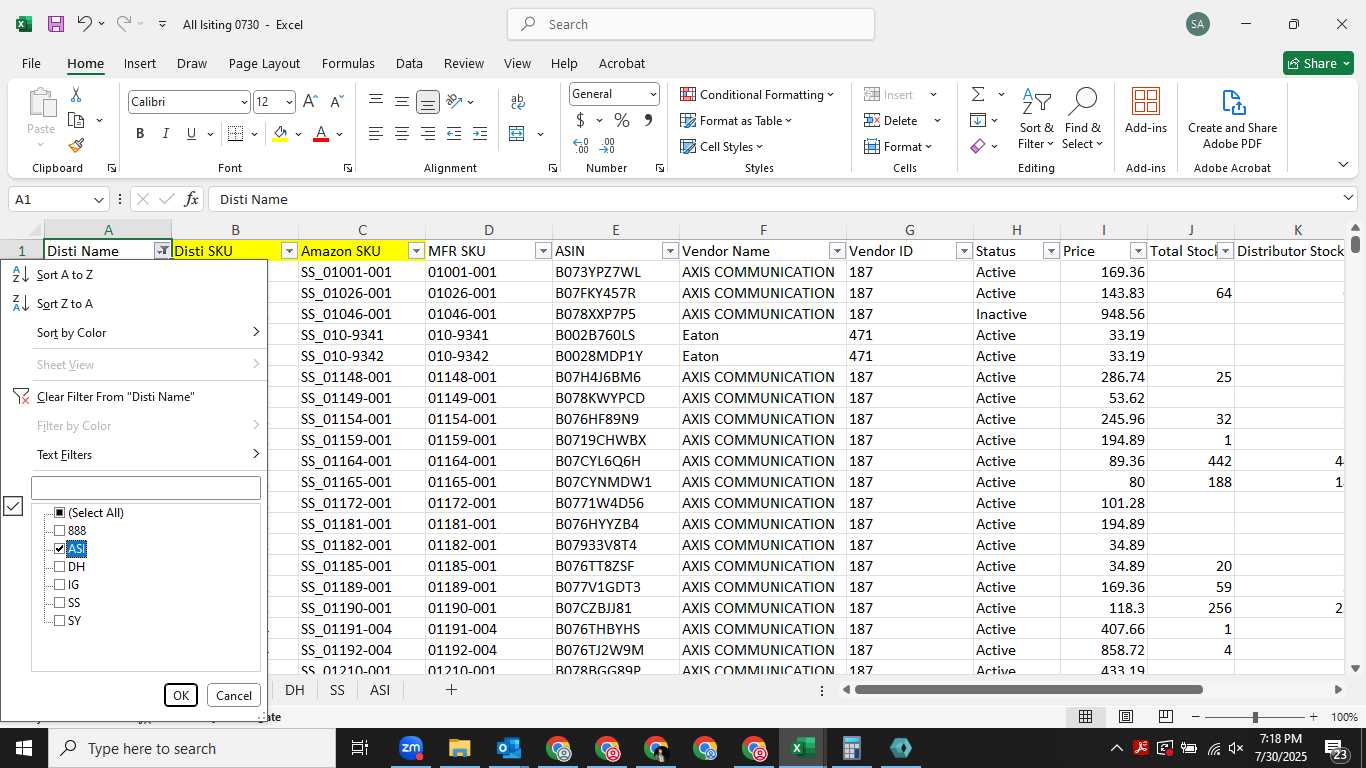The width and height of the screenshot is (1366, 768).
Task: Open the Status filter dropdown
Action: point(1051,251)
